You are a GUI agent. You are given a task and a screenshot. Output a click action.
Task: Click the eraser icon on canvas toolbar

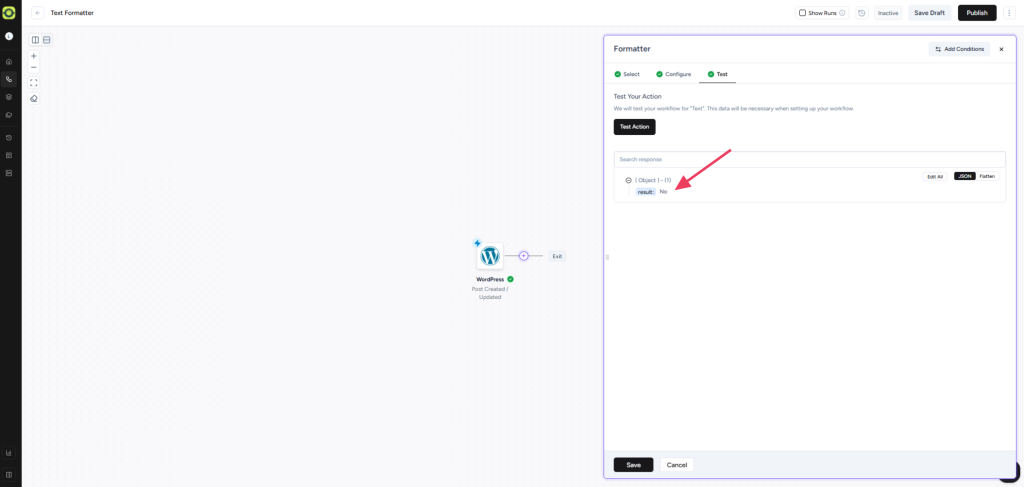coord(34,98)
